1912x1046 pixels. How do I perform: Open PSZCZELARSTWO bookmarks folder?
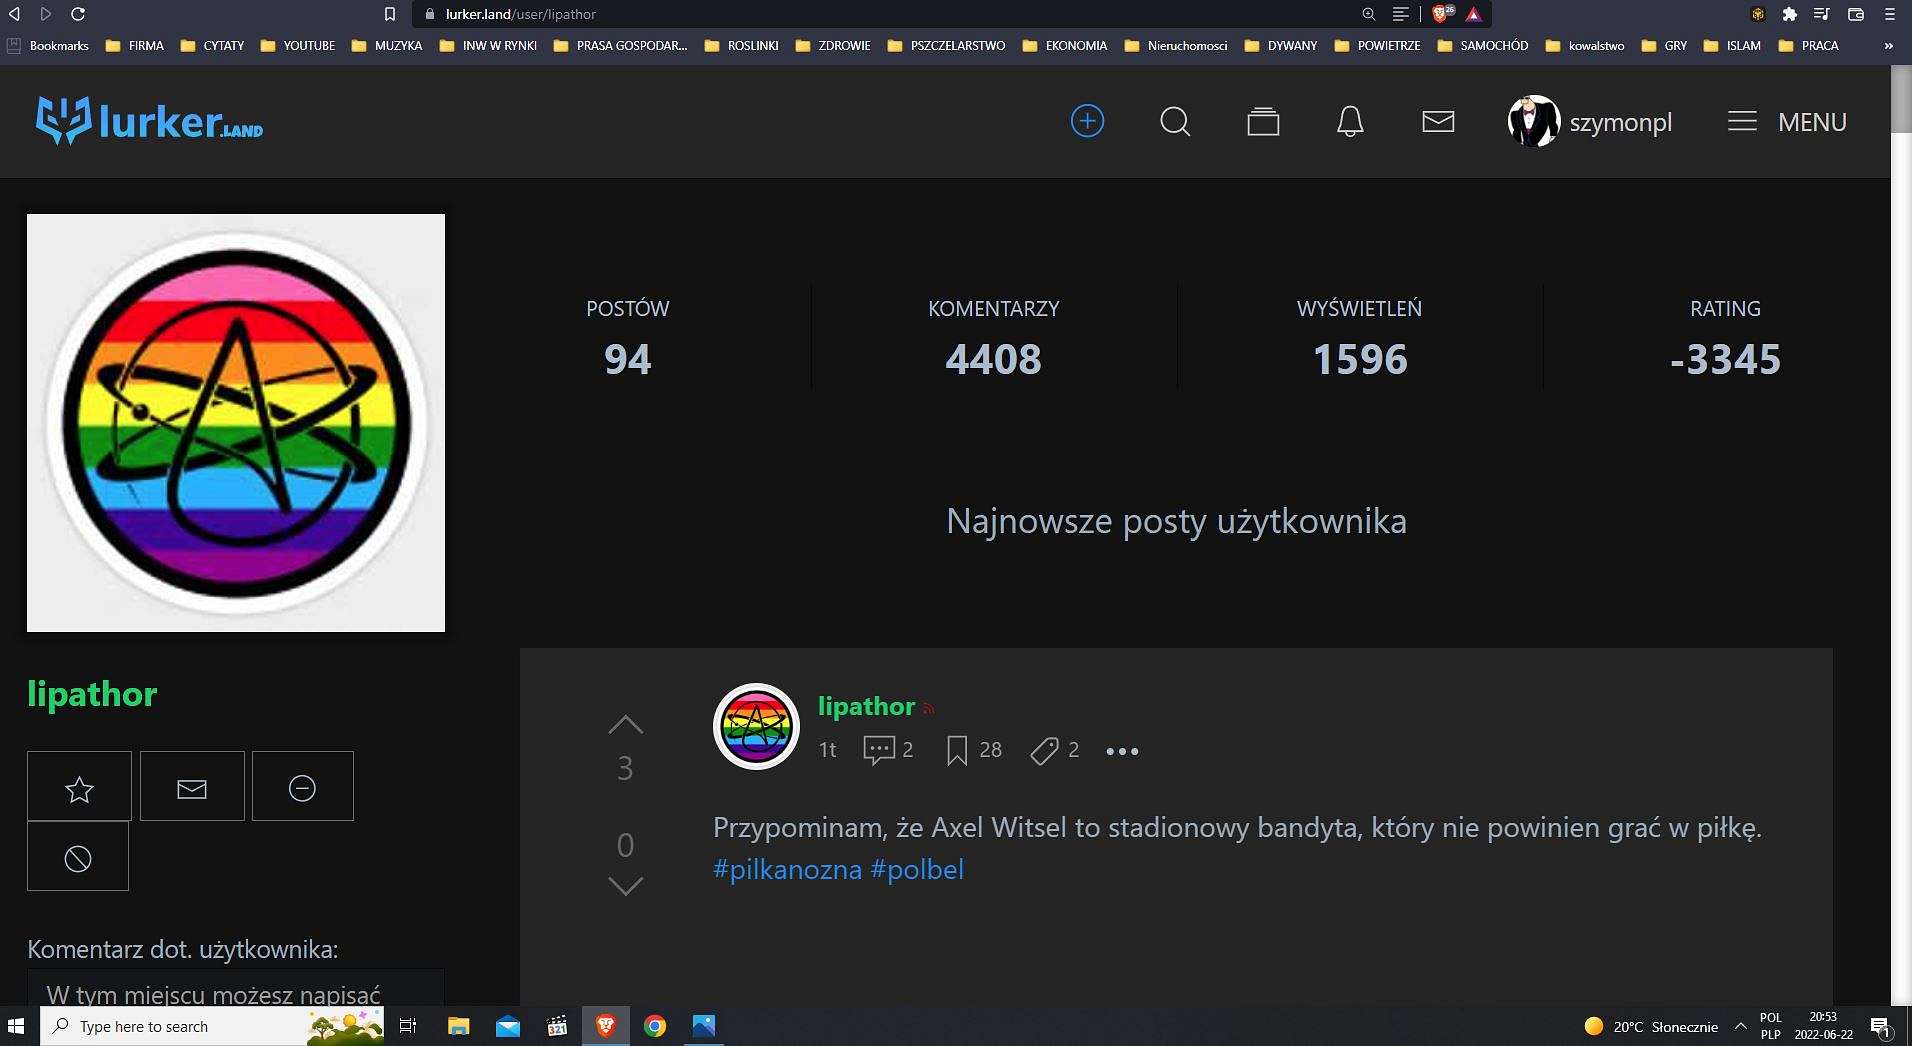(x=946, y=45)
